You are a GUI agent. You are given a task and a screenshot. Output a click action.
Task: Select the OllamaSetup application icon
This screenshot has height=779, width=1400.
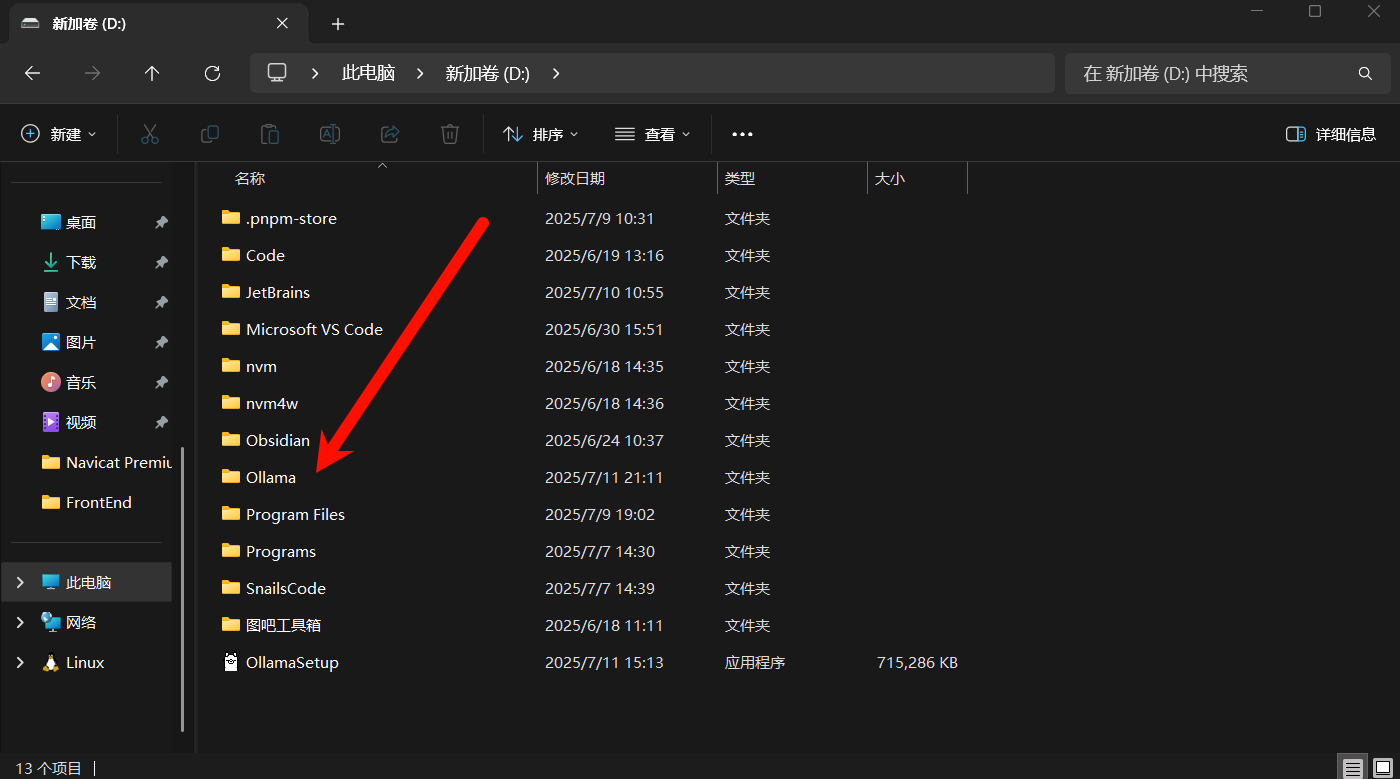tap(231, 662)
